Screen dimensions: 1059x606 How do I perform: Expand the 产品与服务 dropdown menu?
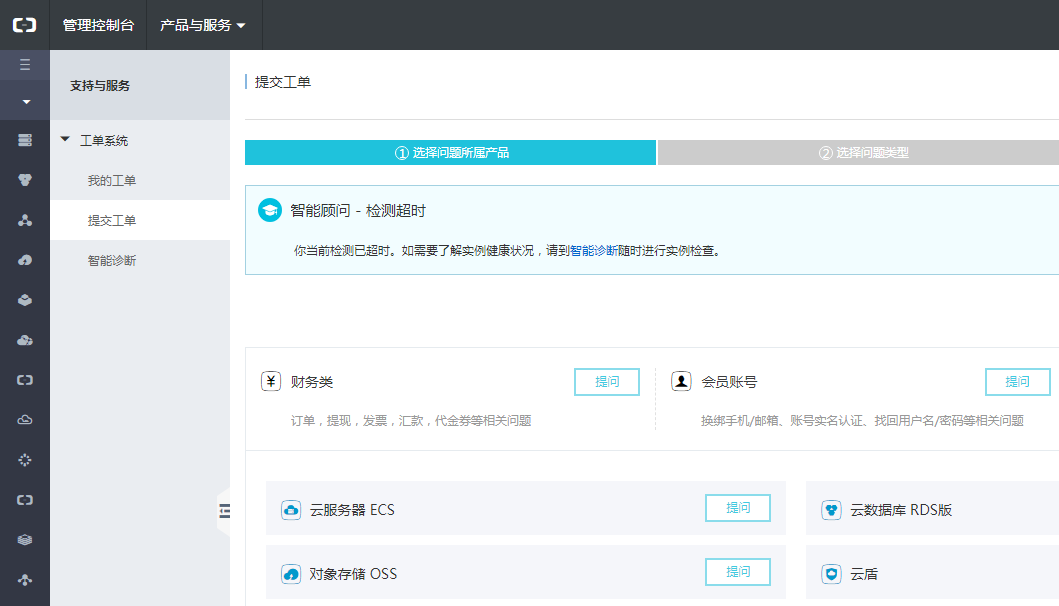click(203, 25)
